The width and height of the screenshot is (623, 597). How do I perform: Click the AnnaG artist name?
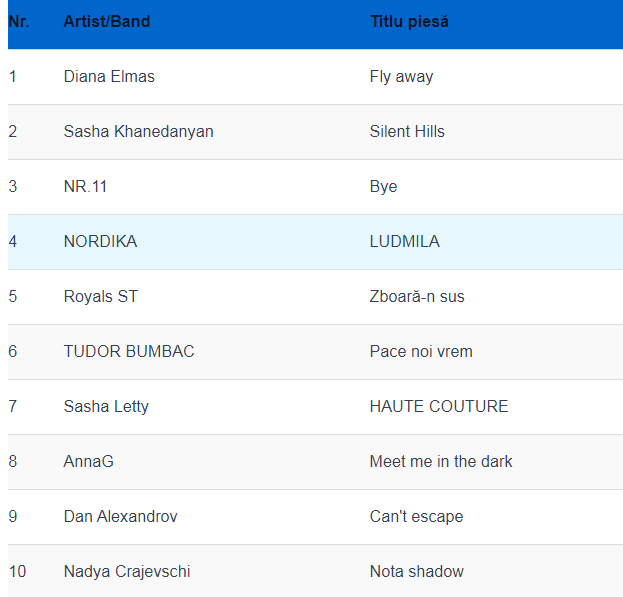coord(86,462)
